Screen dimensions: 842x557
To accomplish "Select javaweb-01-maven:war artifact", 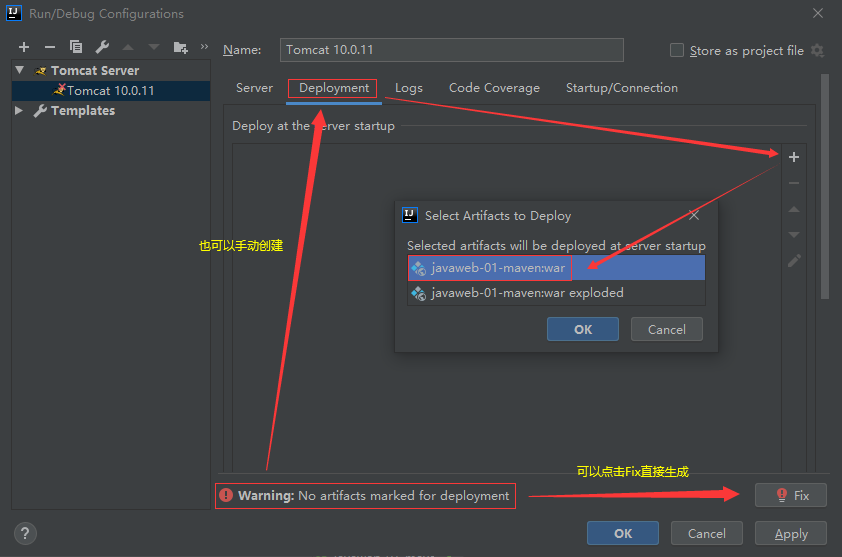I will pos(556,268).
